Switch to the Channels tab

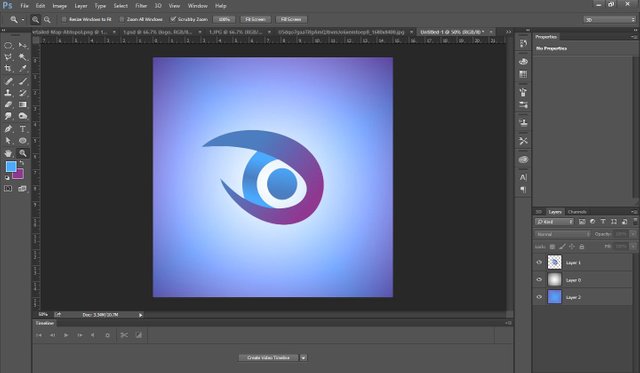[577, 212]
